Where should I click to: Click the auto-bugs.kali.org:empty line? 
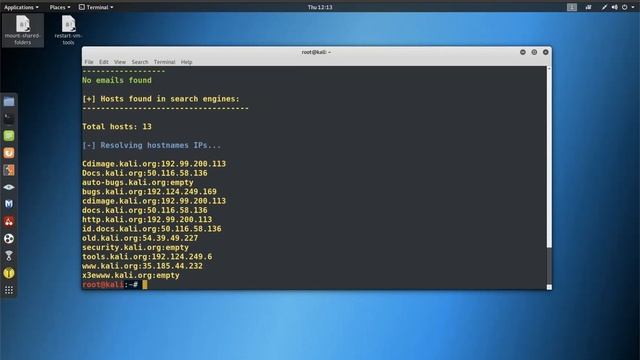click(x=138, y=182)
